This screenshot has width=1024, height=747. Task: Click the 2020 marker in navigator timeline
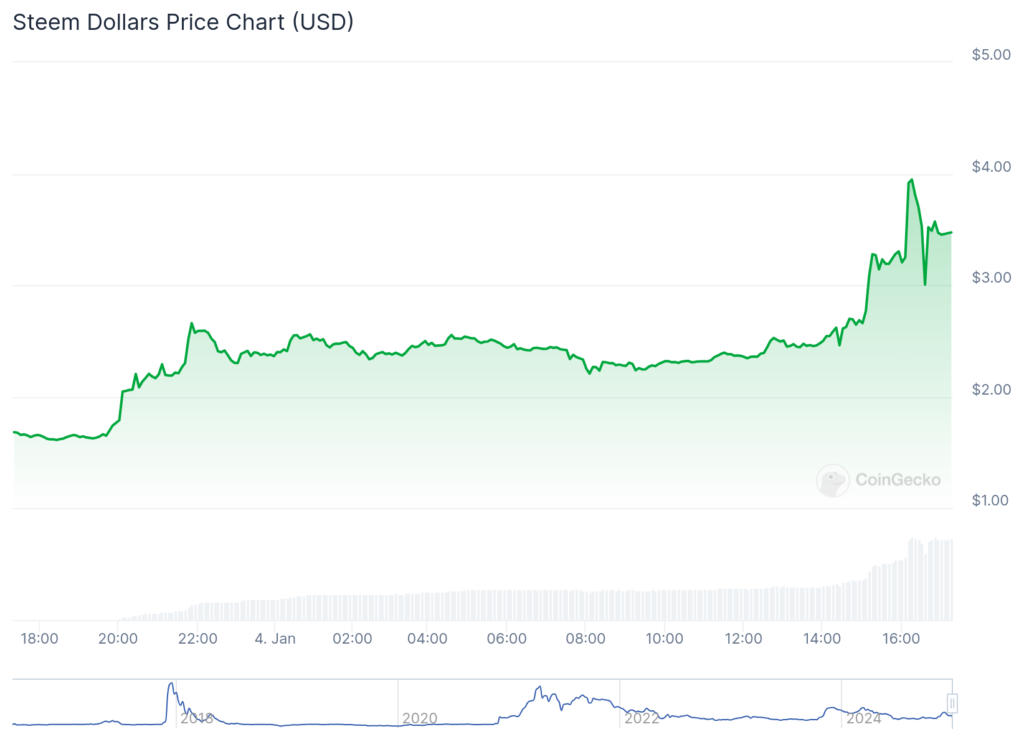coord(419,718)
